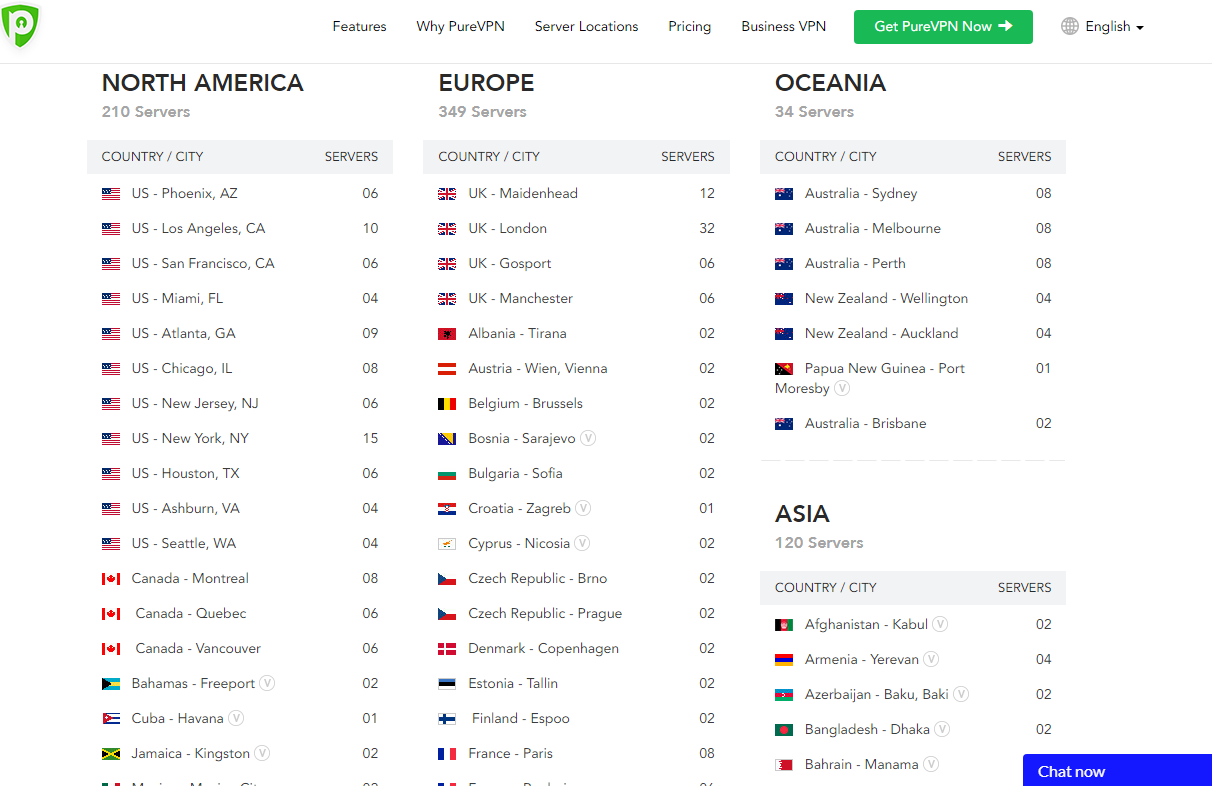Click the Cyprus flag icon

(447, 544)
